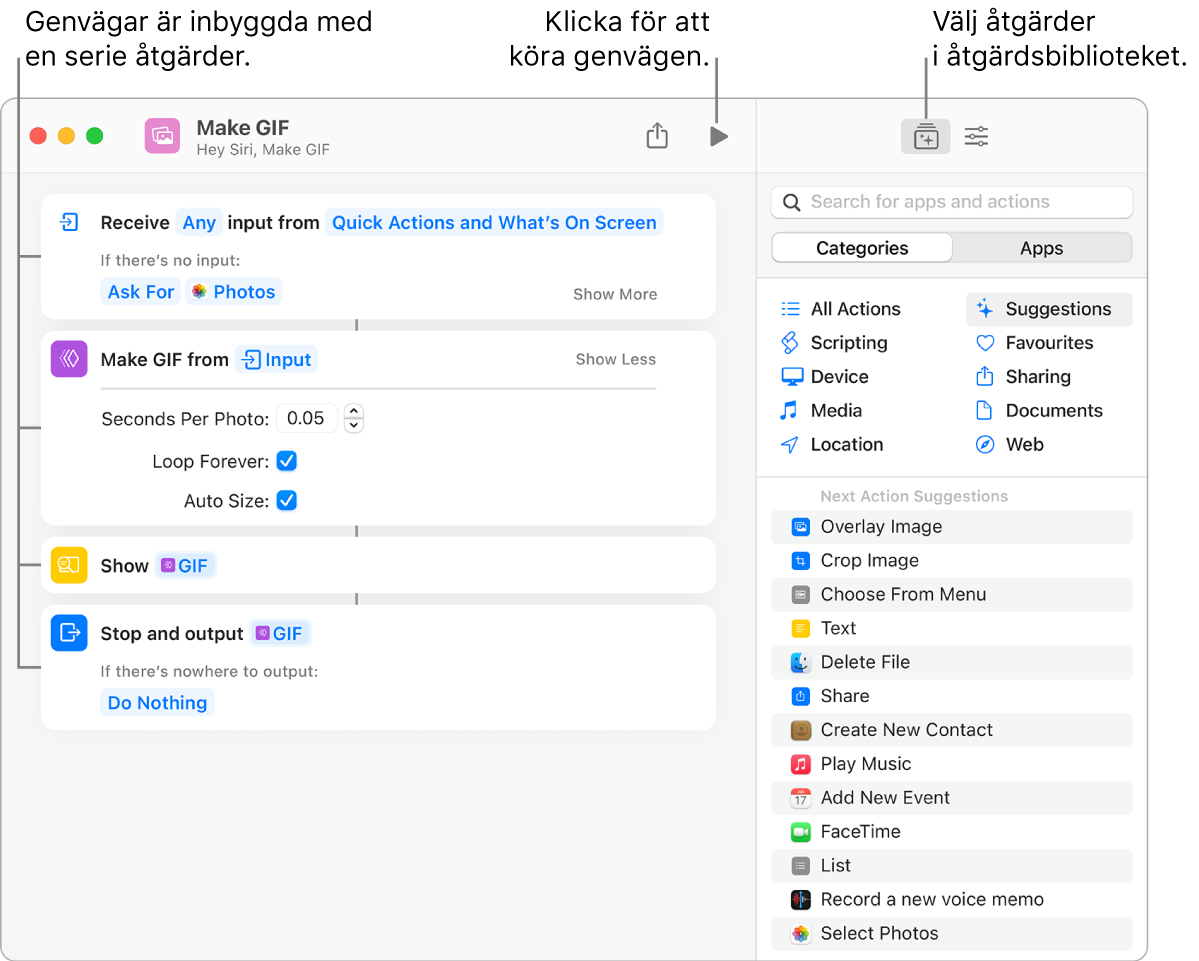Open the All Actions category
The height and width of the screenshot is (961, 1199).
(x=840, y=309)
